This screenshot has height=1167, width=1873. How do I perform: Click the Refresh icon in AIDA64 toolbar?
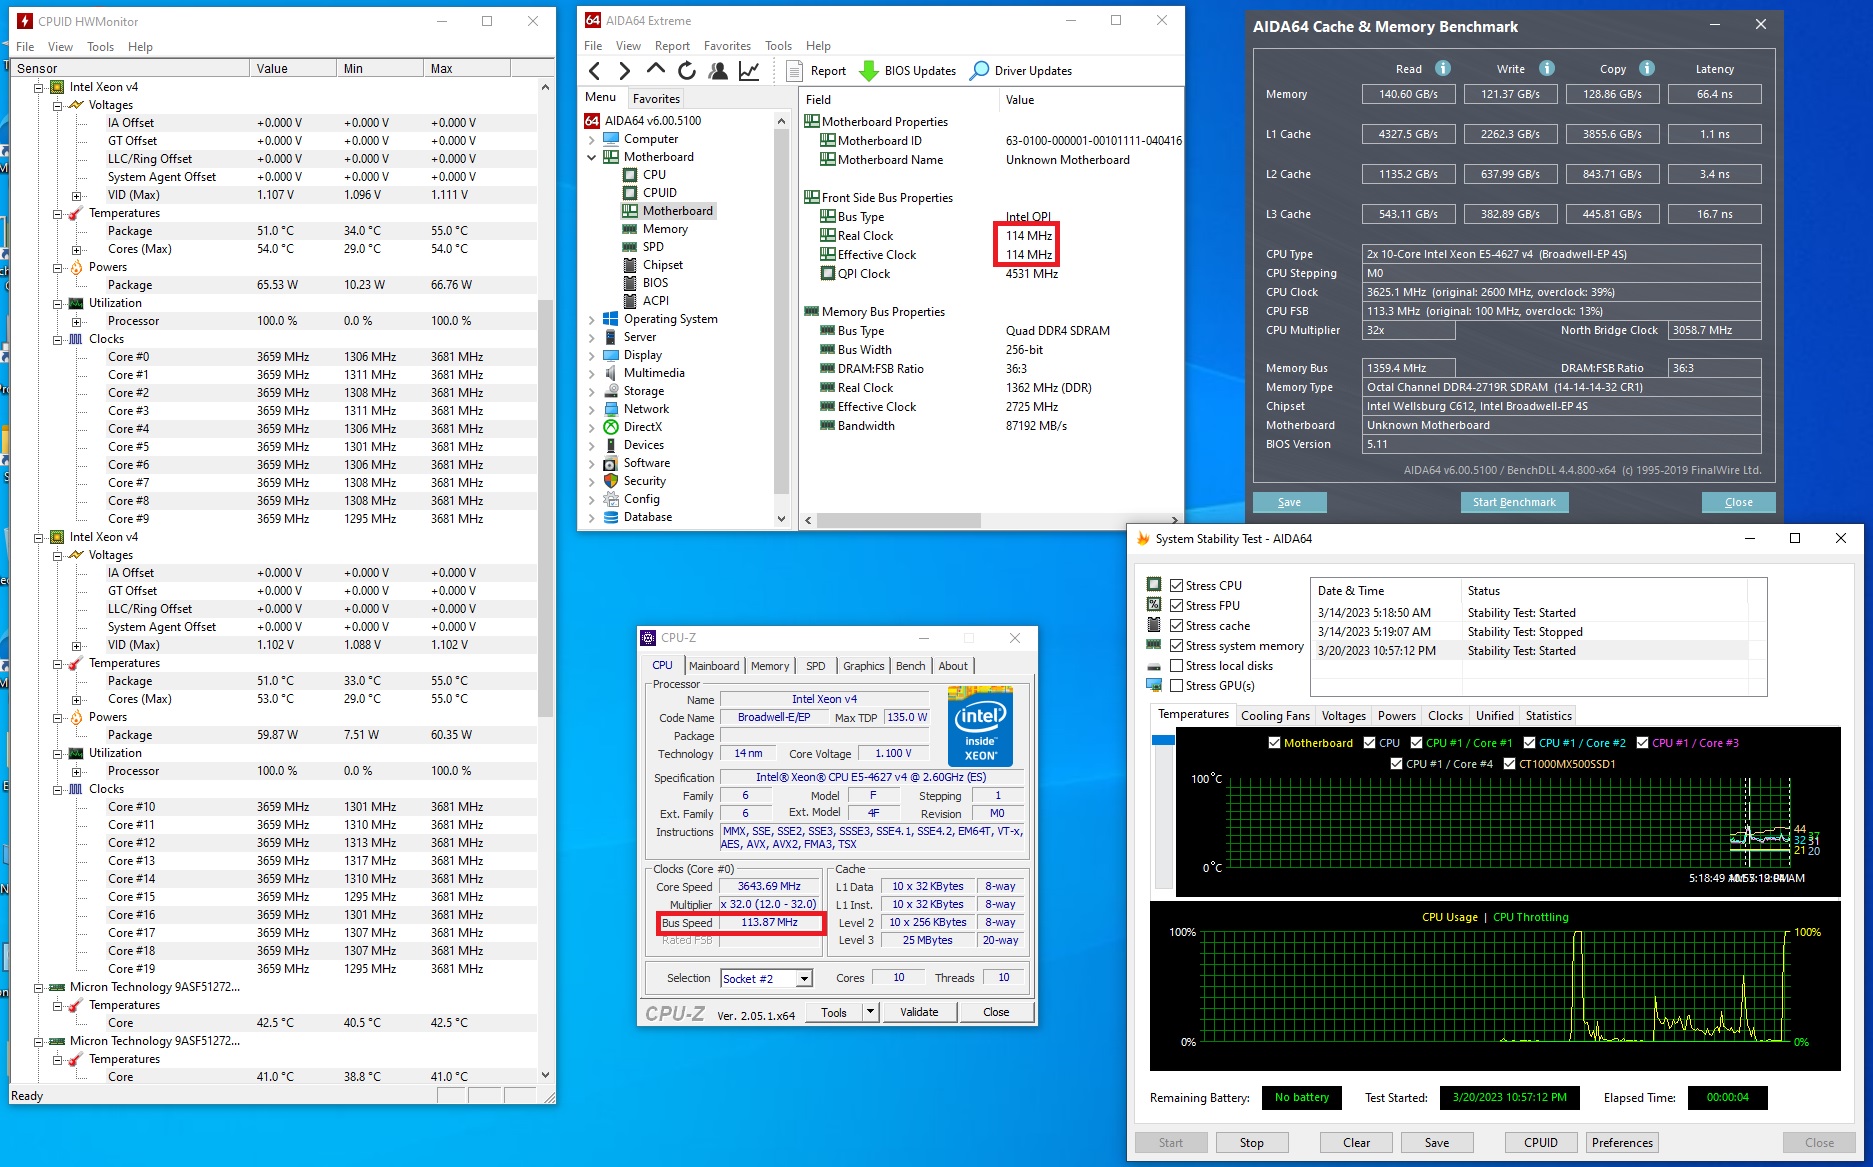(686, 70)
